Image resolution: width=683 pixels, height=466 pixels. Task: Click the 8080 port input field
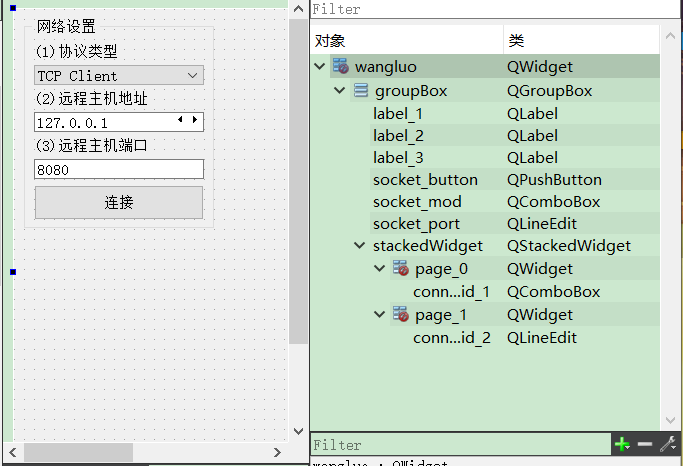click(119, 169)
